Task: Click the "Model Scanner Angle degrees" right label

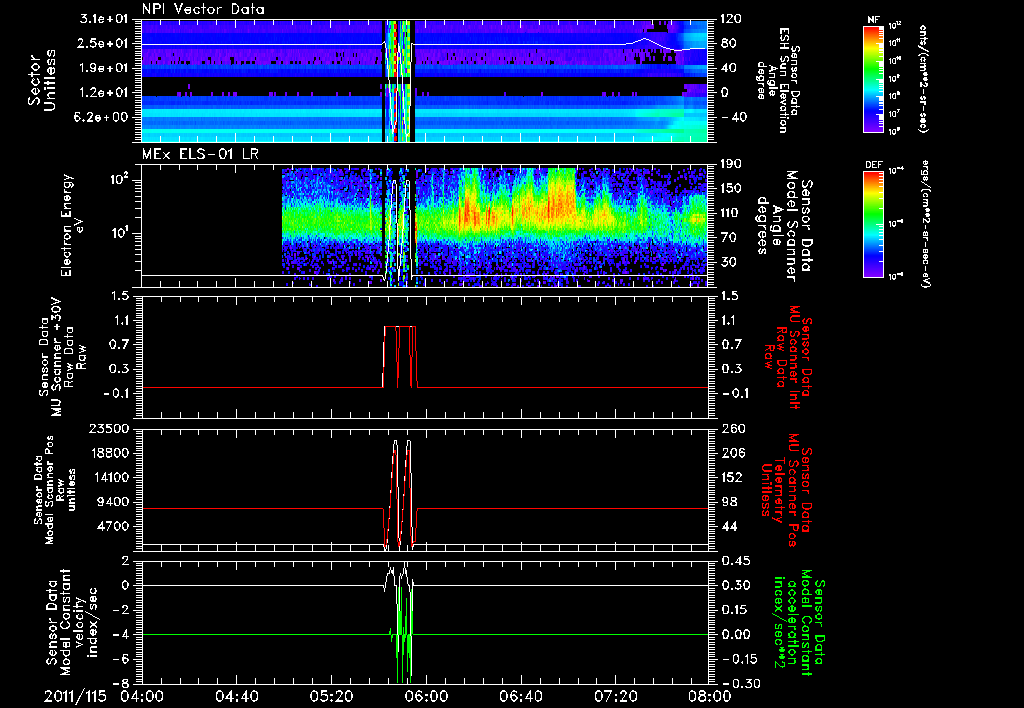Action: (784, 225)
